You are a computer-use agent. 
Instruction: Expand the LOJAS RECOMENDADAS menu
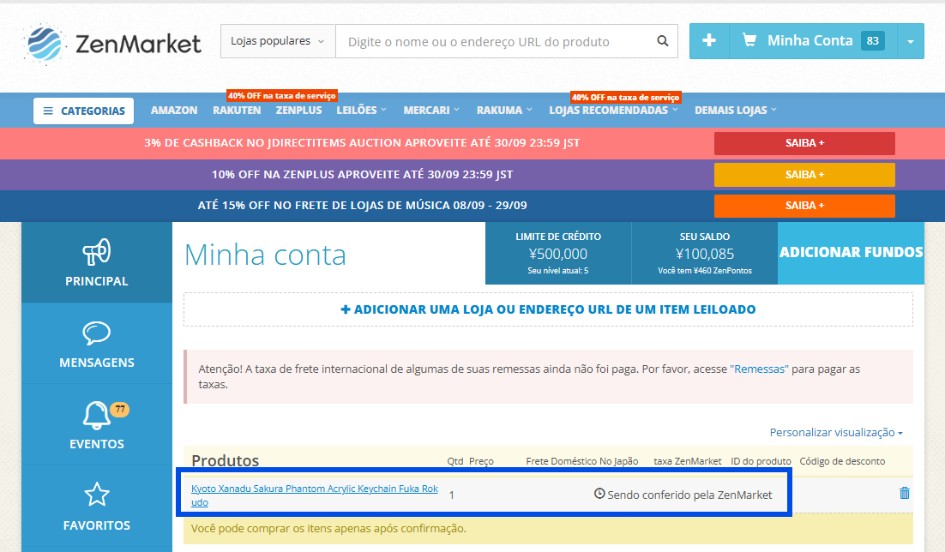point(613,110)
